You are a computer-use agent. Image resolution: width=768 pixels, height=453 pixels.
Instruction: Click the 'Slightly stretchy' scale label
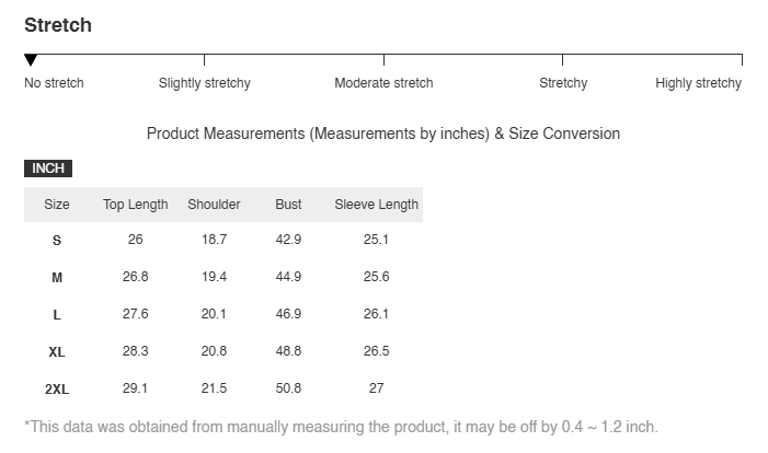(x=204, y=83)
